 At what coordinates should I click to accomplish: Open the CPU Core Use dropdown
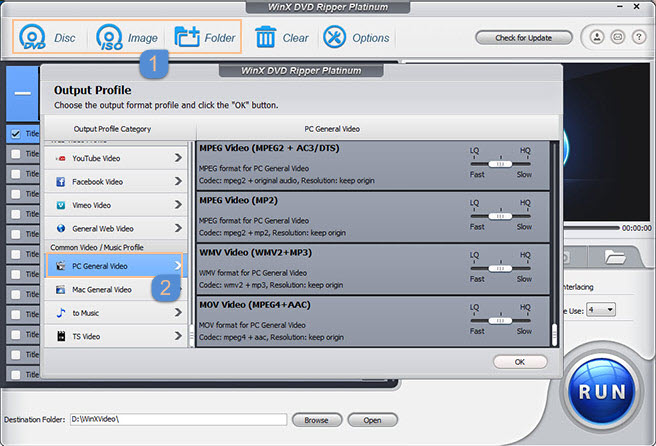pyautogui.click(x=601, y=310)
